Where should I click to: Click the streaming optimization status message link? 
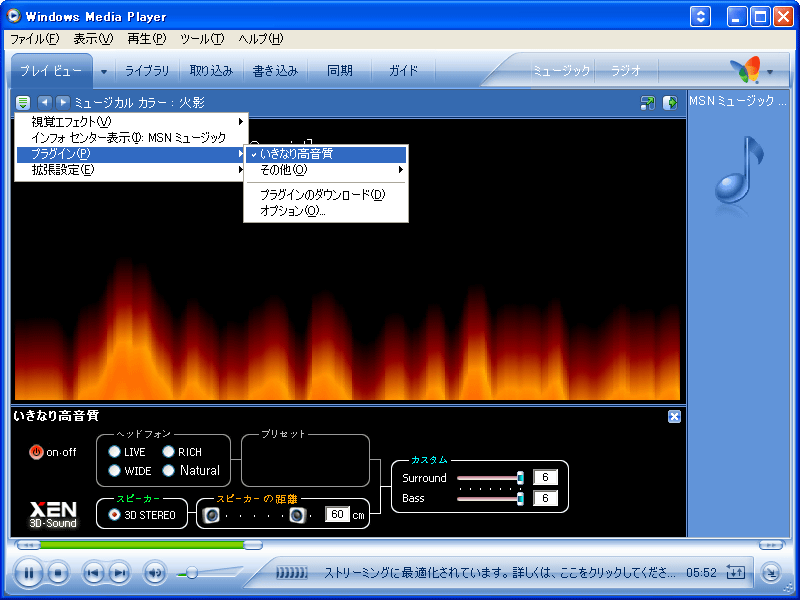pos(499,573)
